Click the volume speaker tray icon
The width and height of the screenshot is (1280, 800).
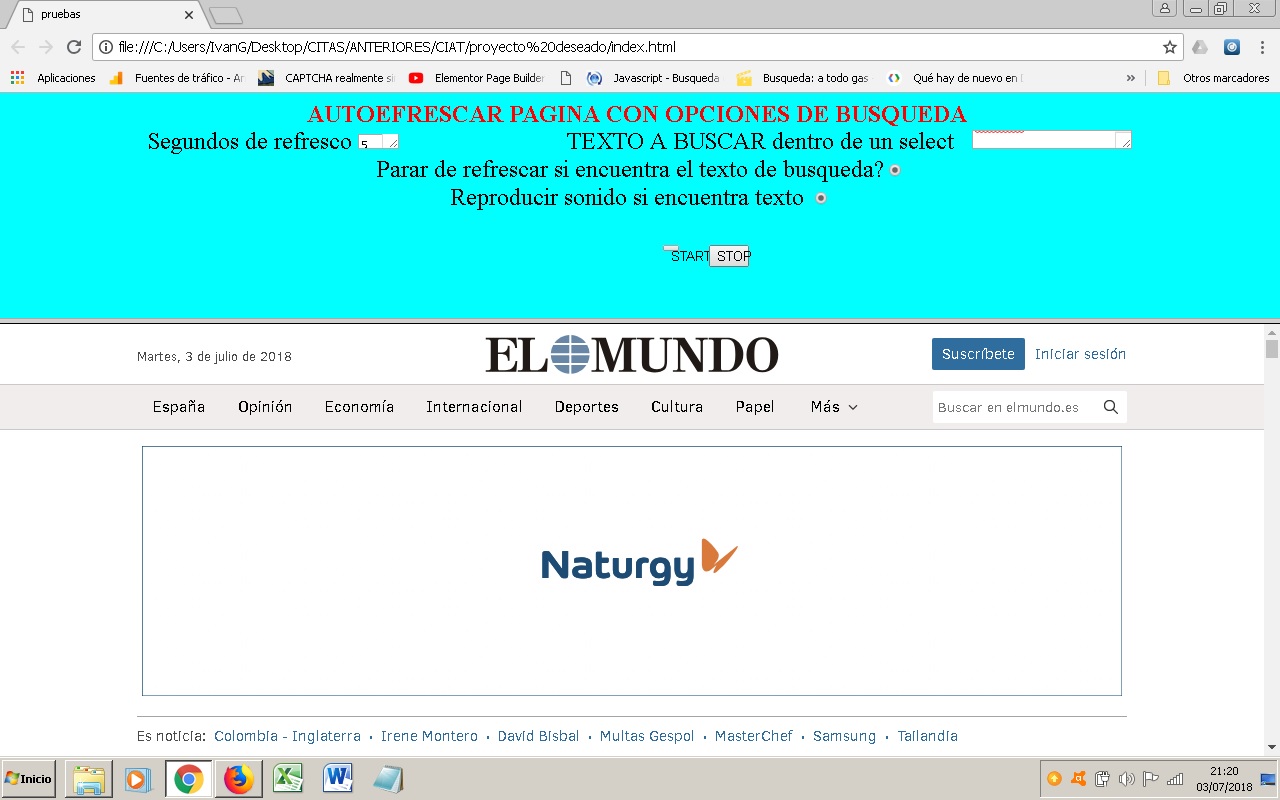[1127, 779]
